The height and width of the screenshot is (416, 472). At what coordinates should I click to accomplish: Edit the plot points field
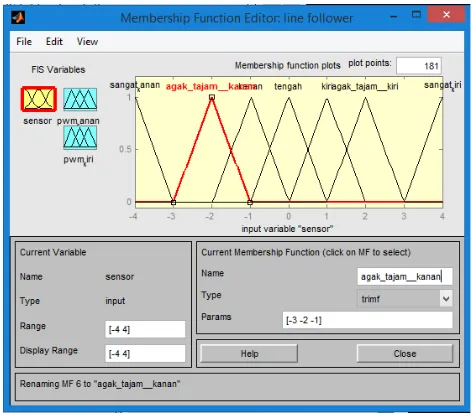click(419, 66)
